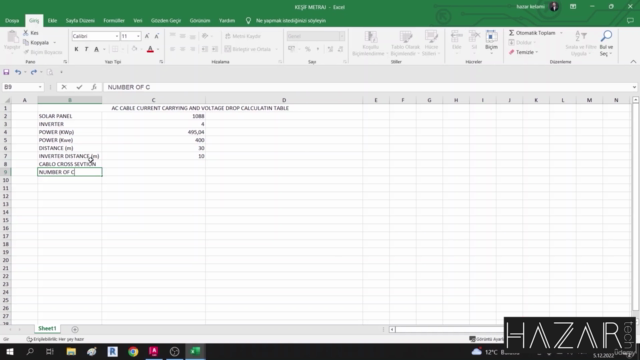Redo the last action
Image resolution: width=640 pixels, height=360 pixels.
pyautogui.click(x=33, y=72)
